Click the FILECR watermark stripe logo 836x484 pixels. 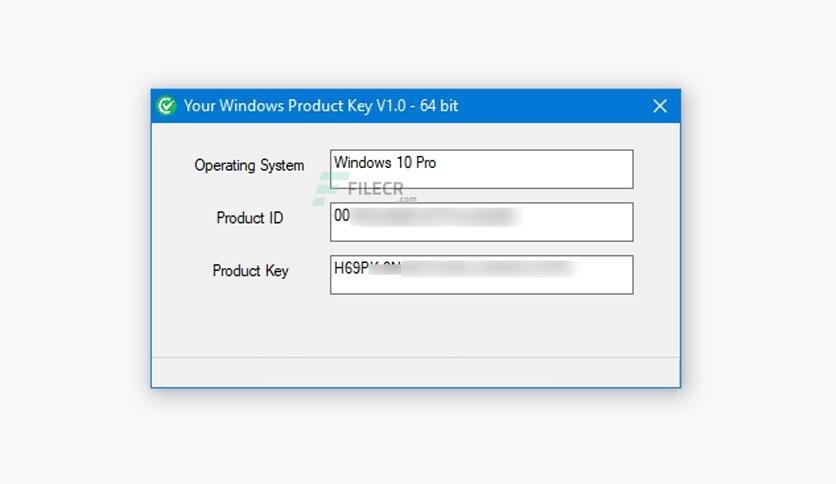tap(326, 189)
